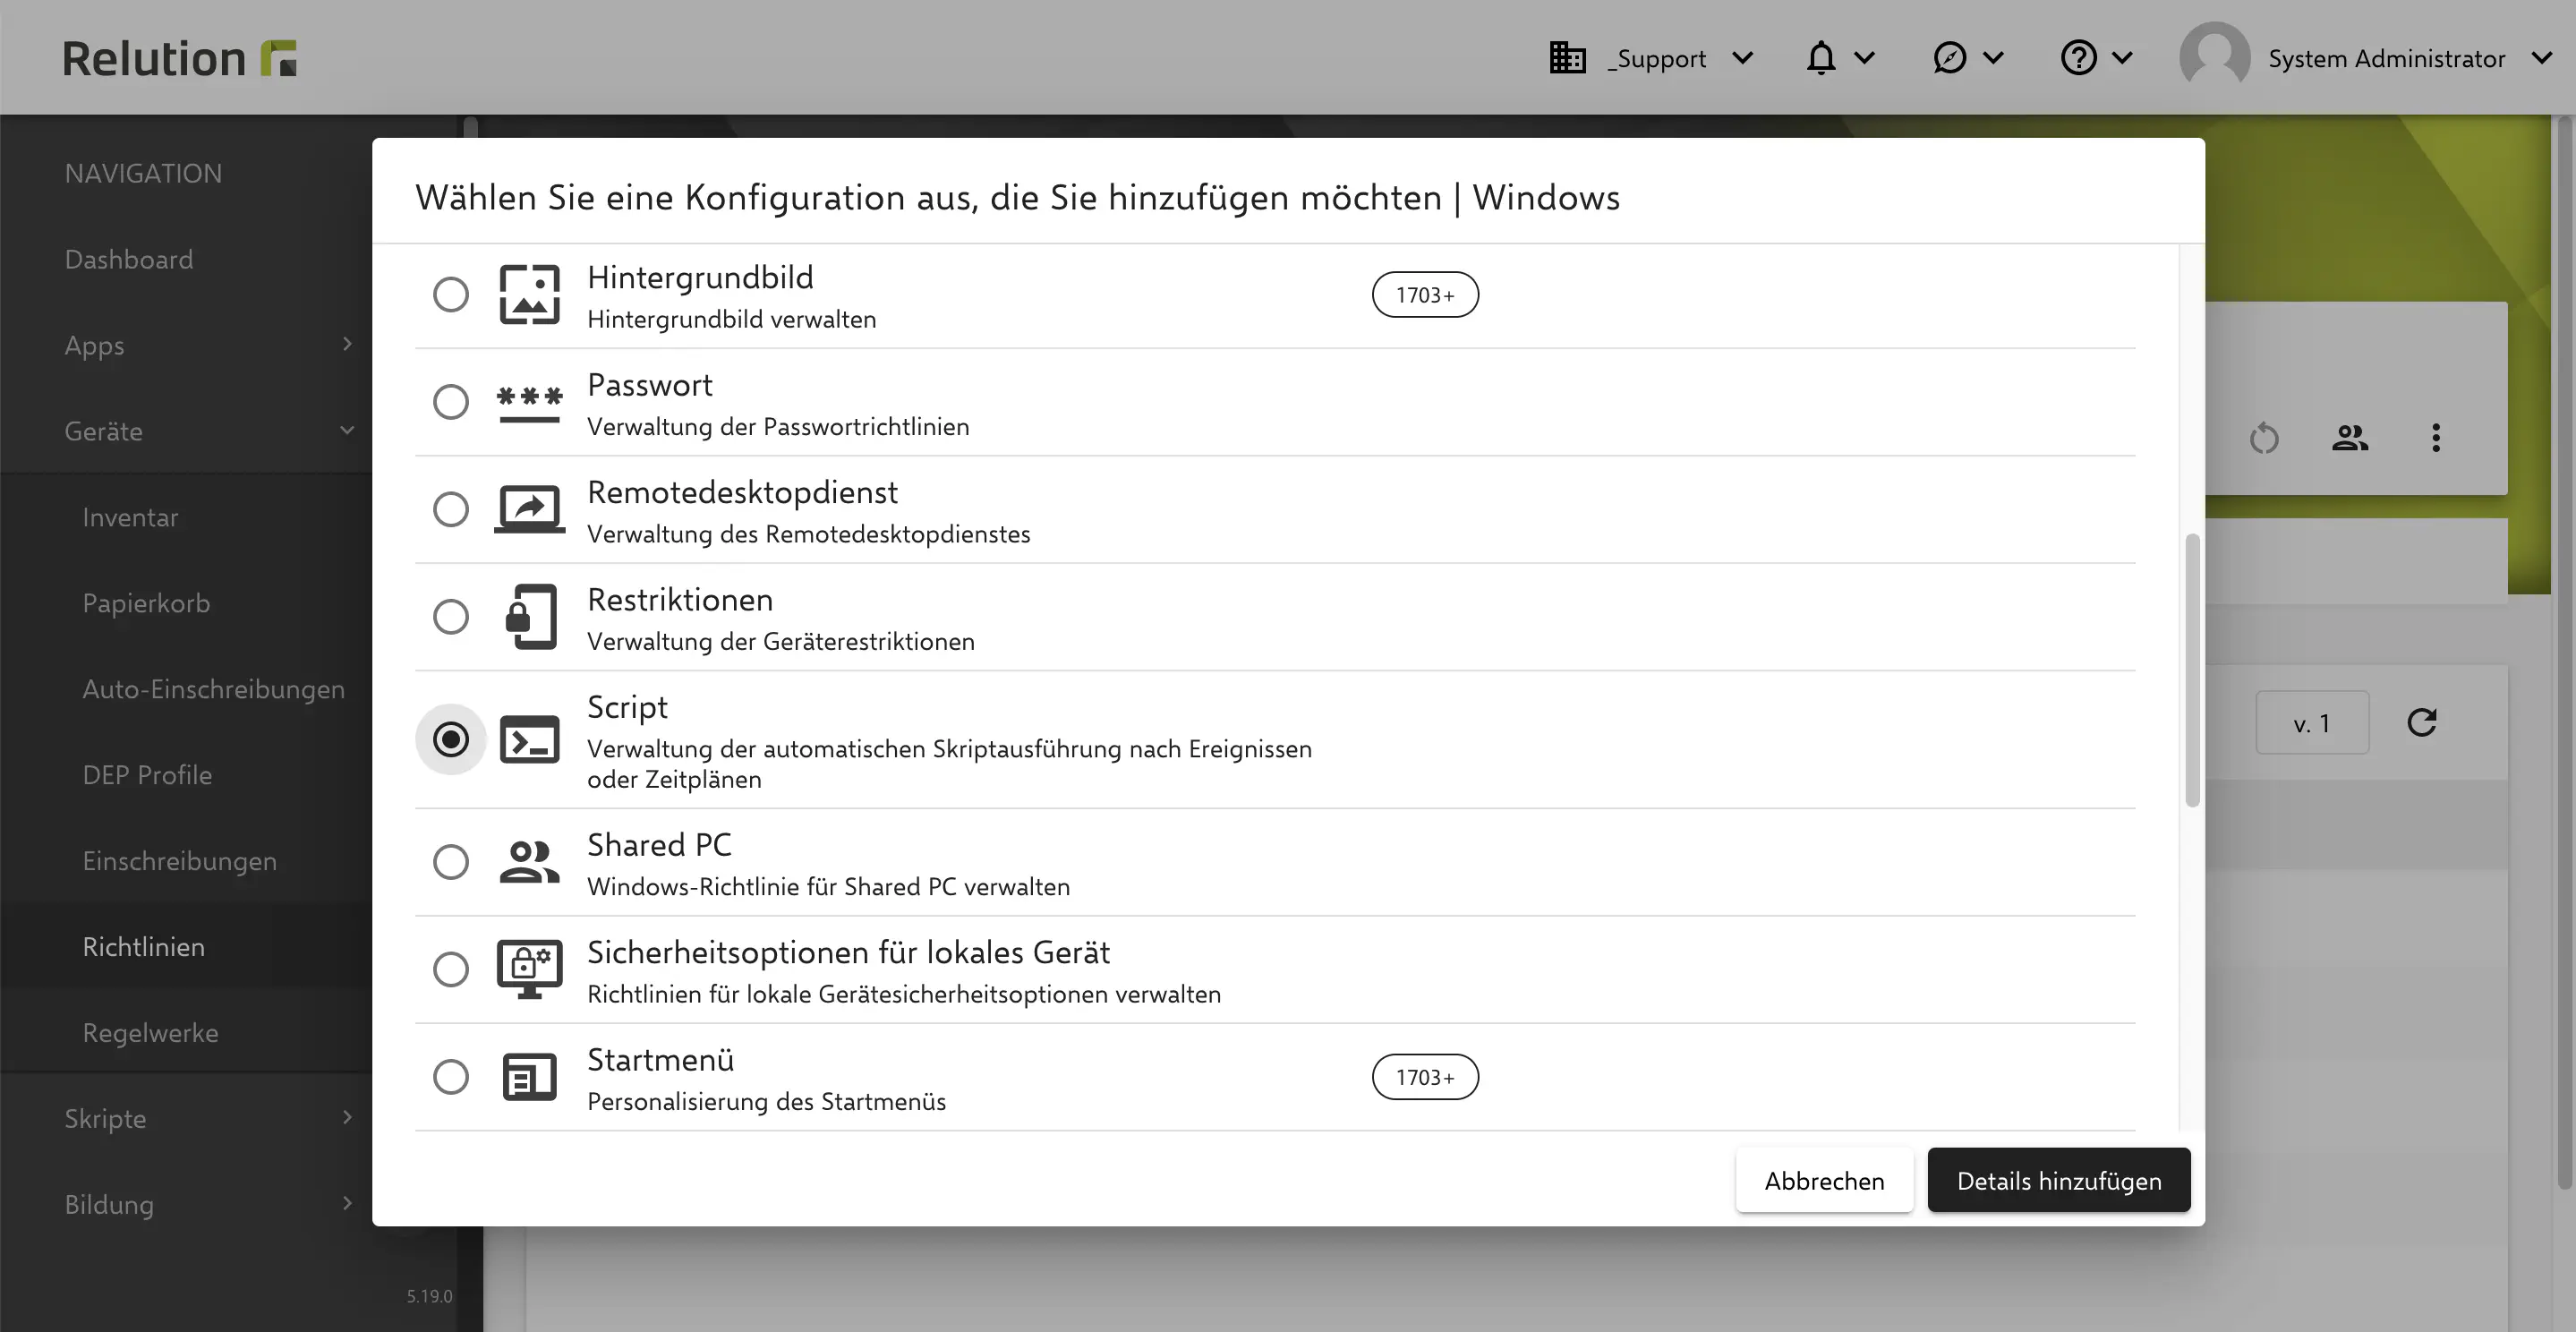2576x1332 pixels.
Task: Select the Hintergrundbild radio button
Action: (x=450, y=295)
